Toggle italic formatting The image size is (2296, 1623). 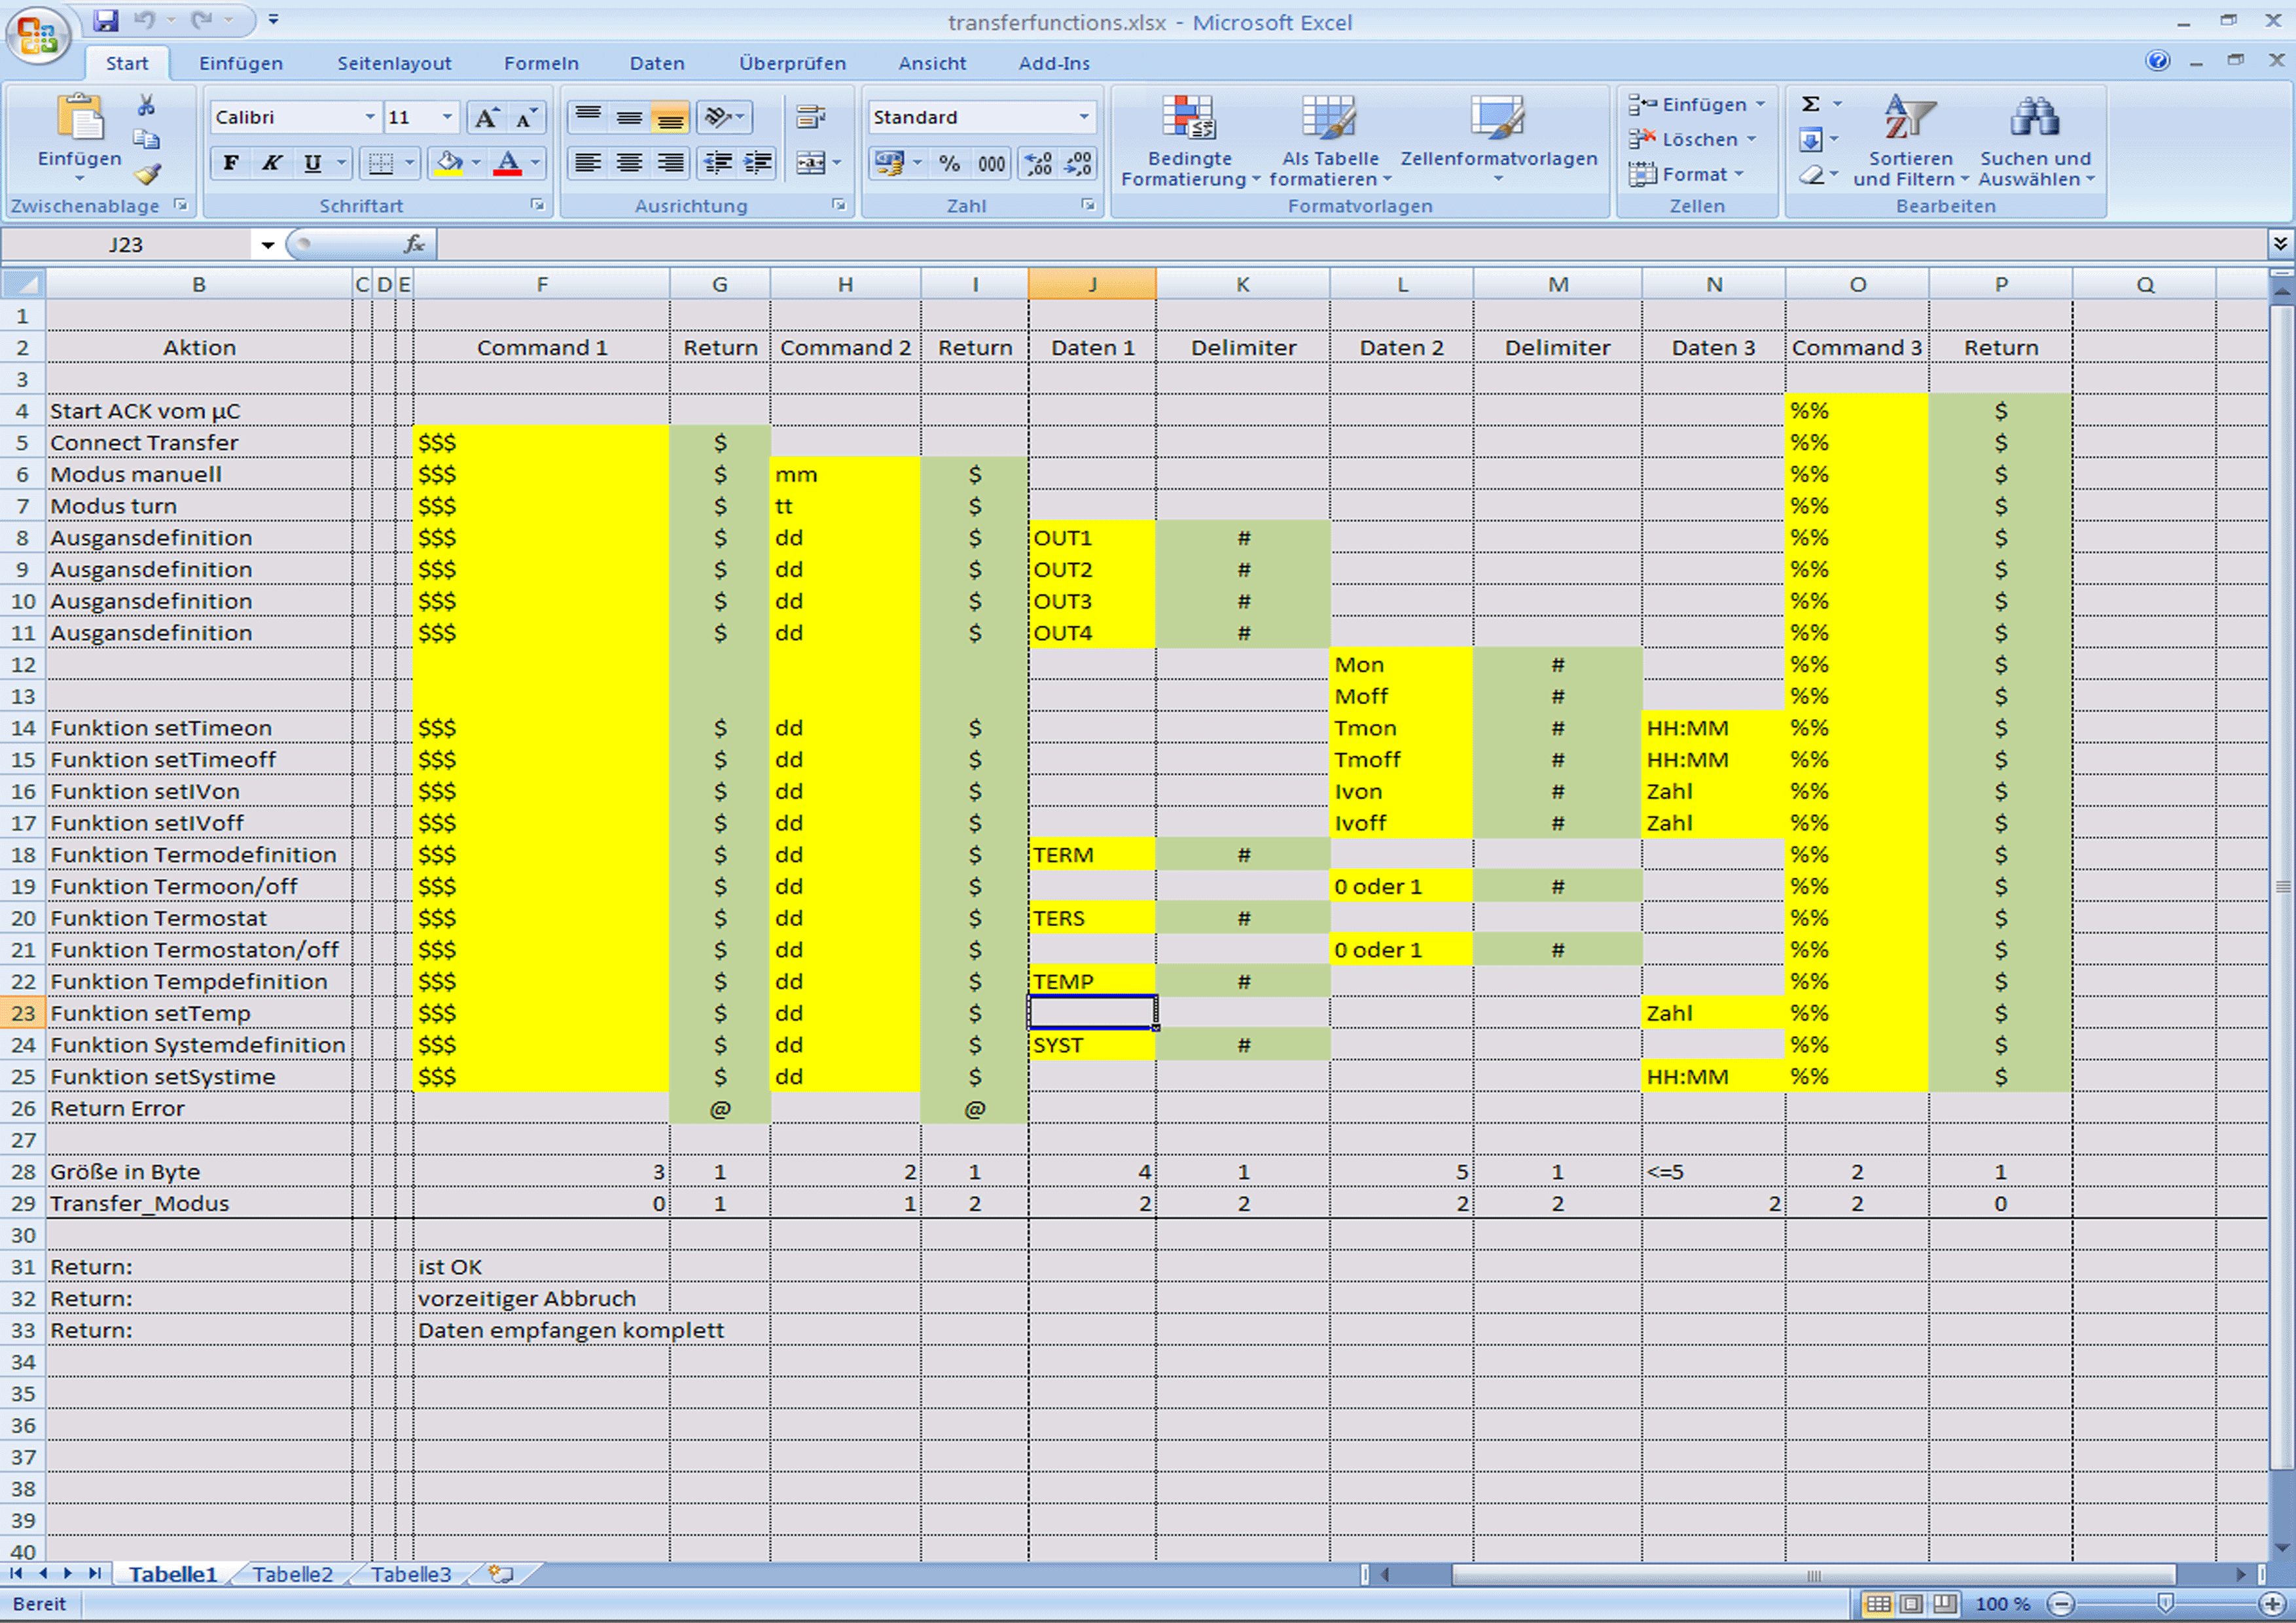point(271,163)
